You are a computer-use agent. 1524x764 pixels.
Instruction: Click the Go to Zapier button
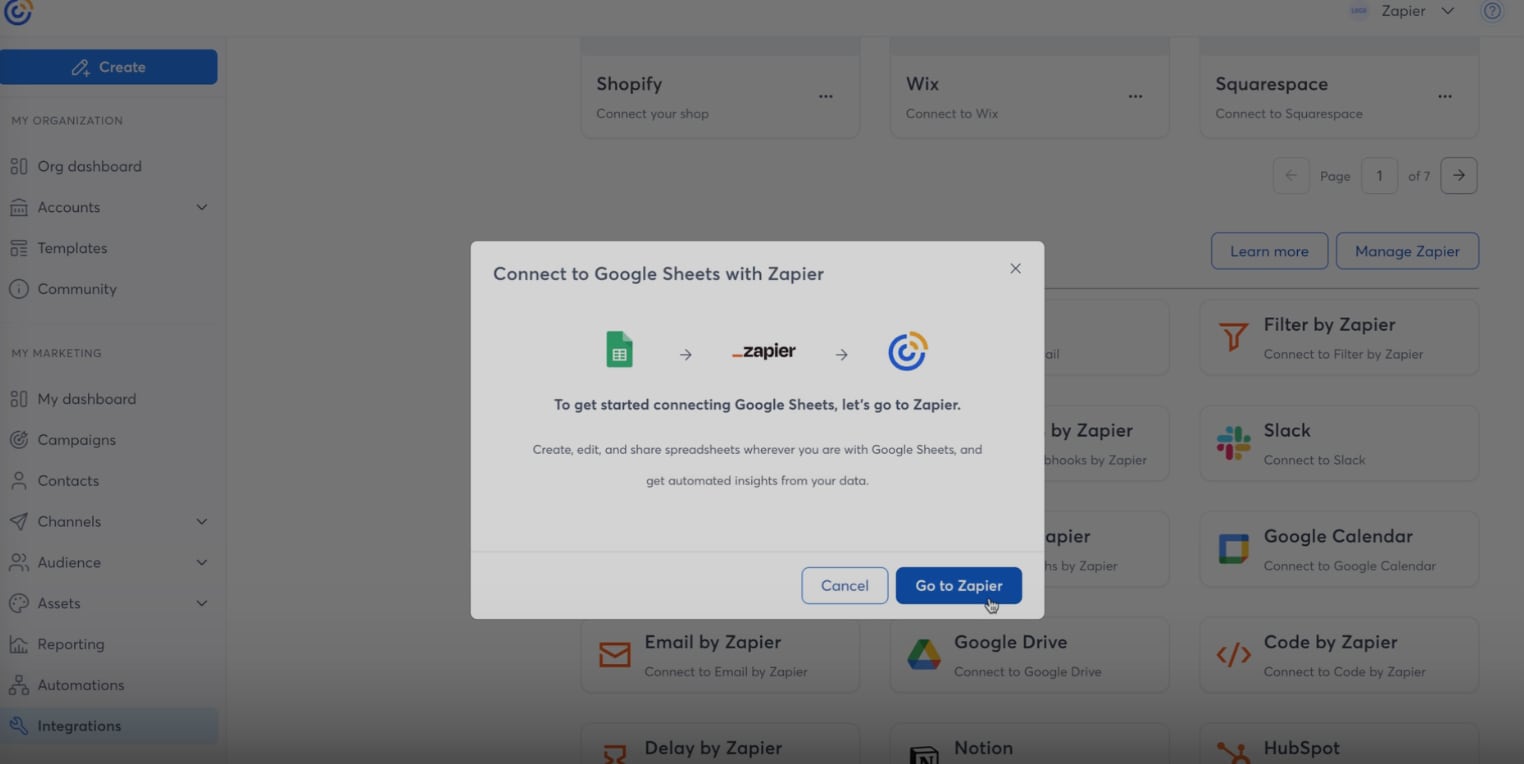[958, 585]
